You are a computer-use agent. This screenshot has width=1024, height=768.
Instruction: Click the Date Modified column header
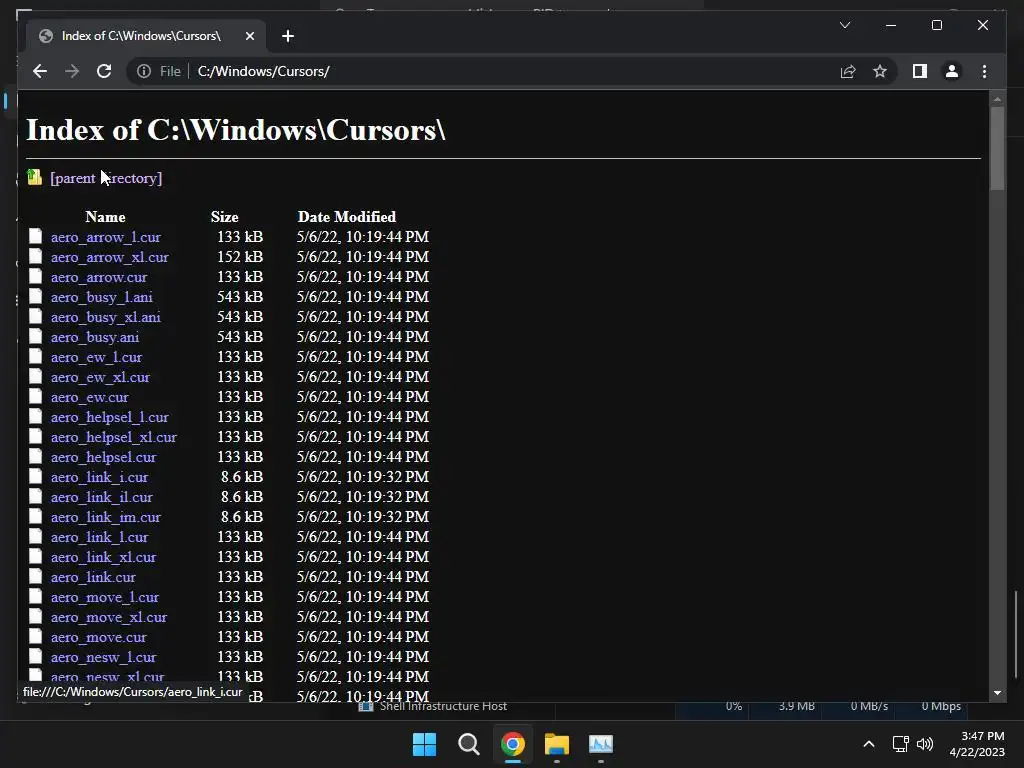[x=347, y=217]
